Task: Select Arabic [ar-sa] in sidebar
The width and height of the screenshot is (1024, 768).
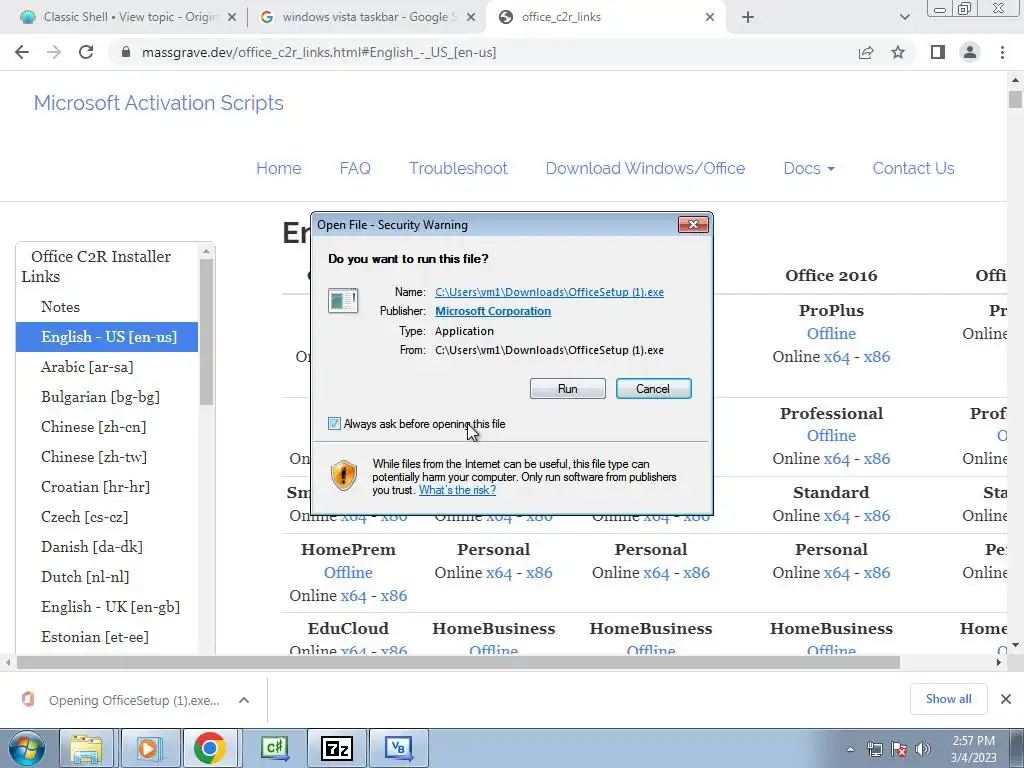Action: point(87,367)
